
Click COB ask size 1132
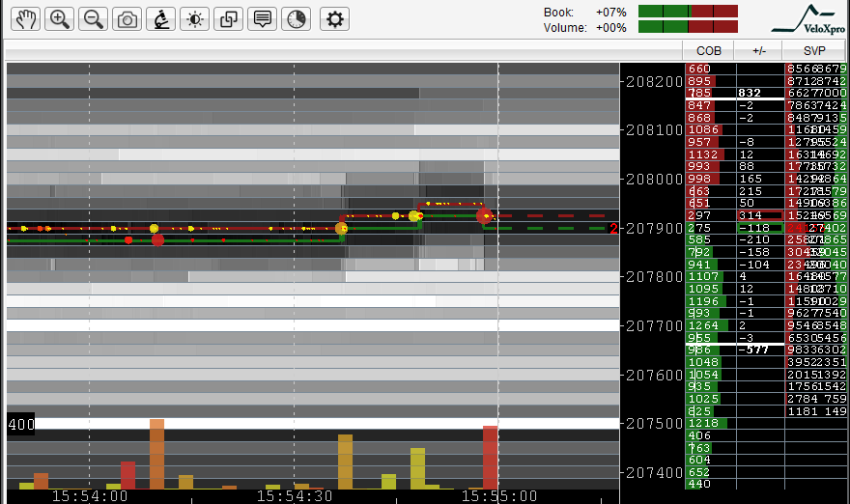coord(703,154)
